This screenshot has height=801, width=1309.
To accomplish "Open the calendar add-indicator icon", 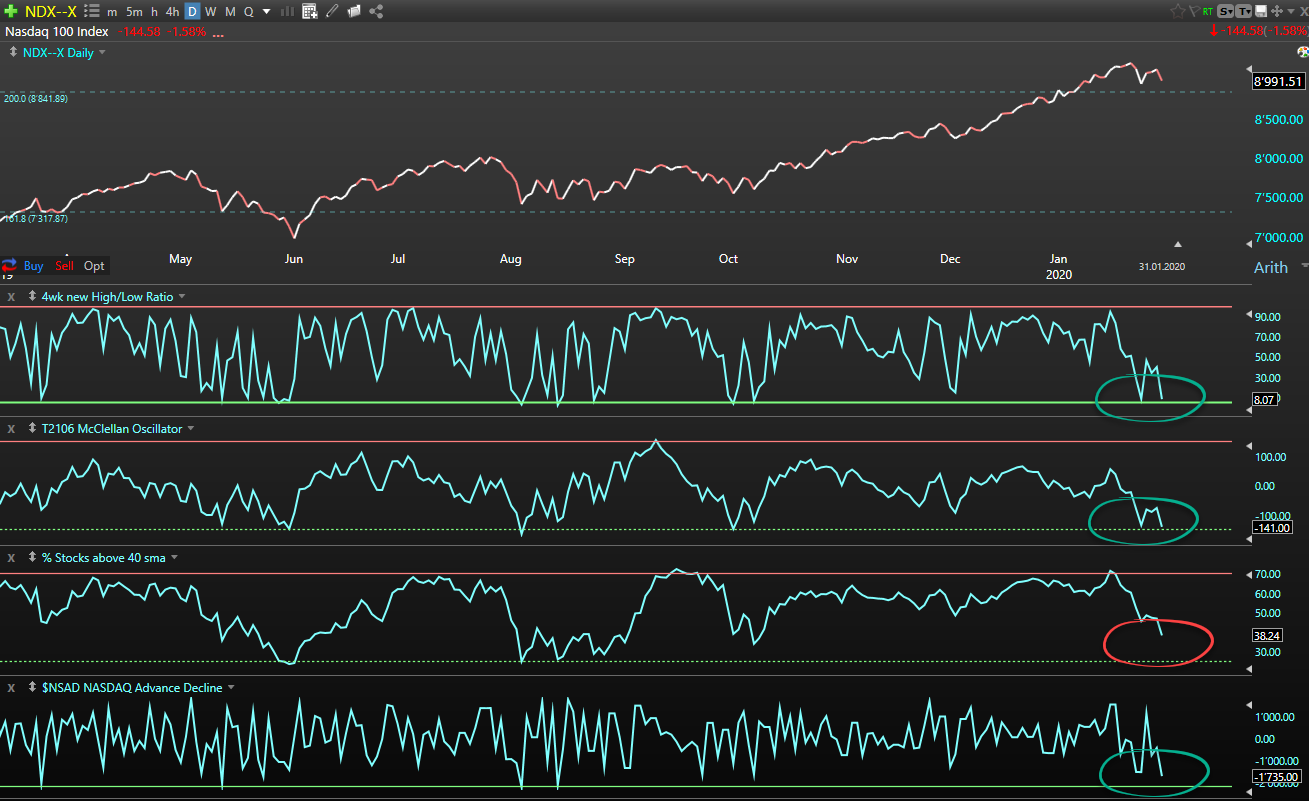I will coord(310,11).
